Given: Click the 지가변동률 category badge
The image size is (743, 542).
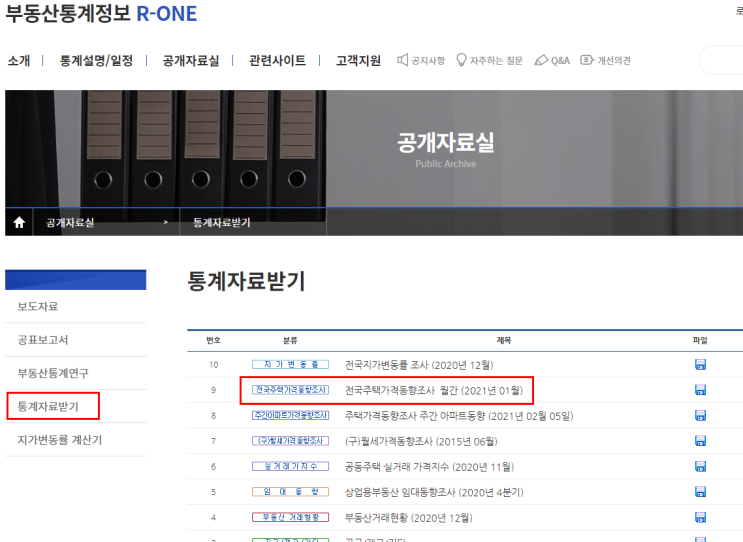Looking at the screenshot, I should click(290, 364).
